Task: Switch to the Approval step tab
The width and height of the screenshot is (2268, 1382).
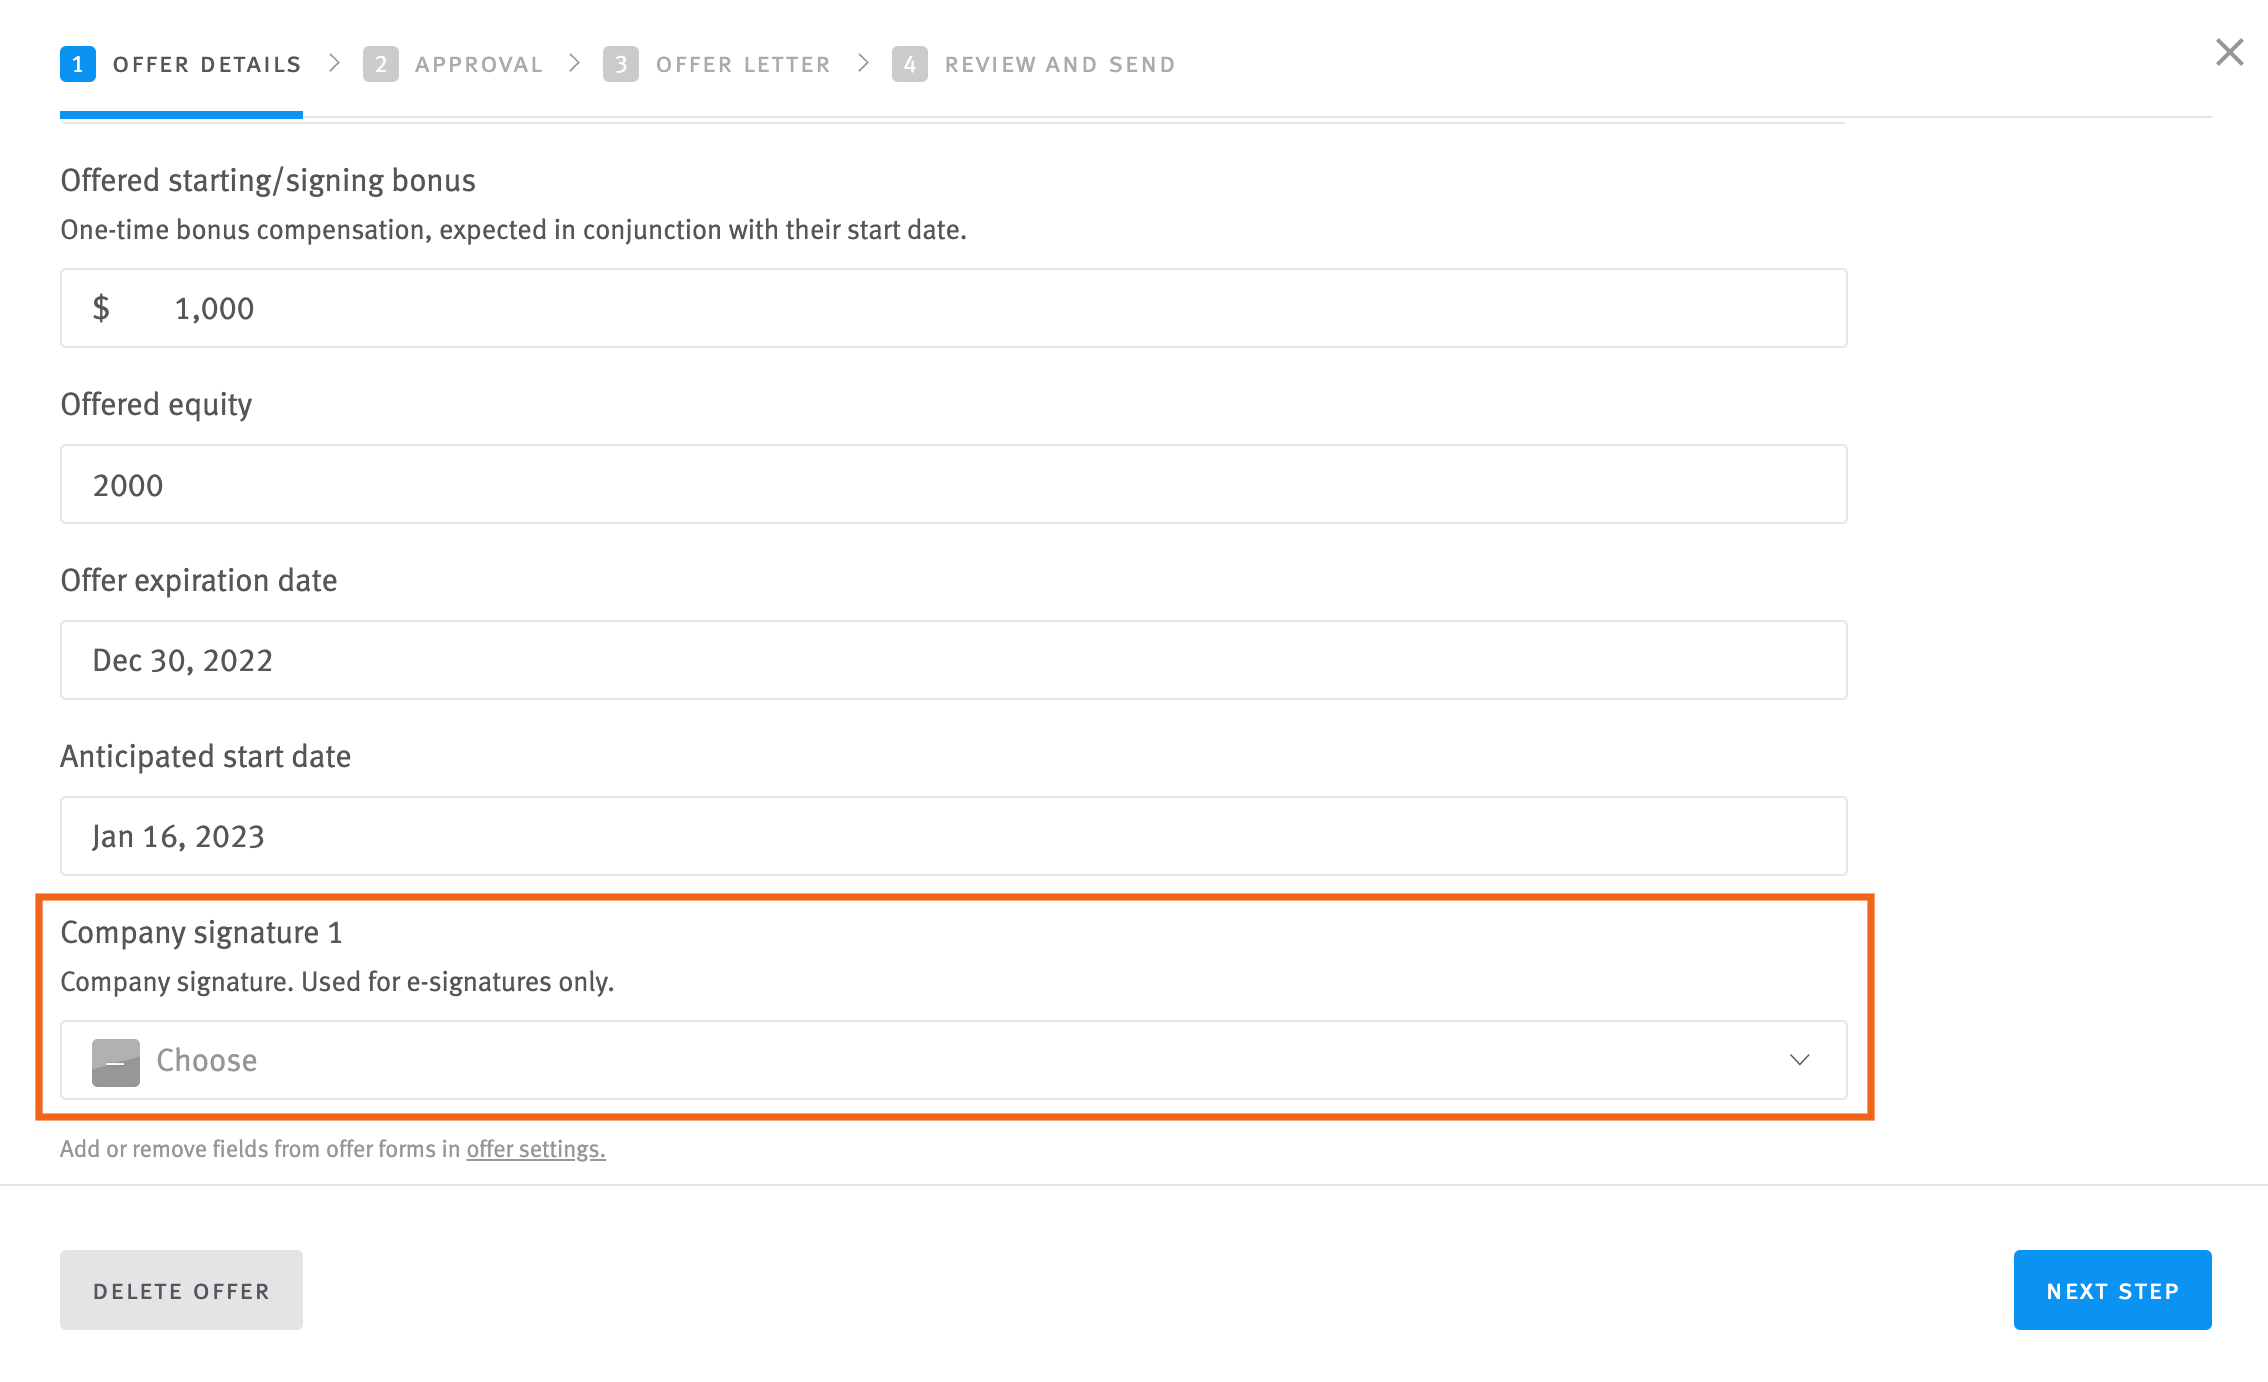Action: tap(479, 64)
